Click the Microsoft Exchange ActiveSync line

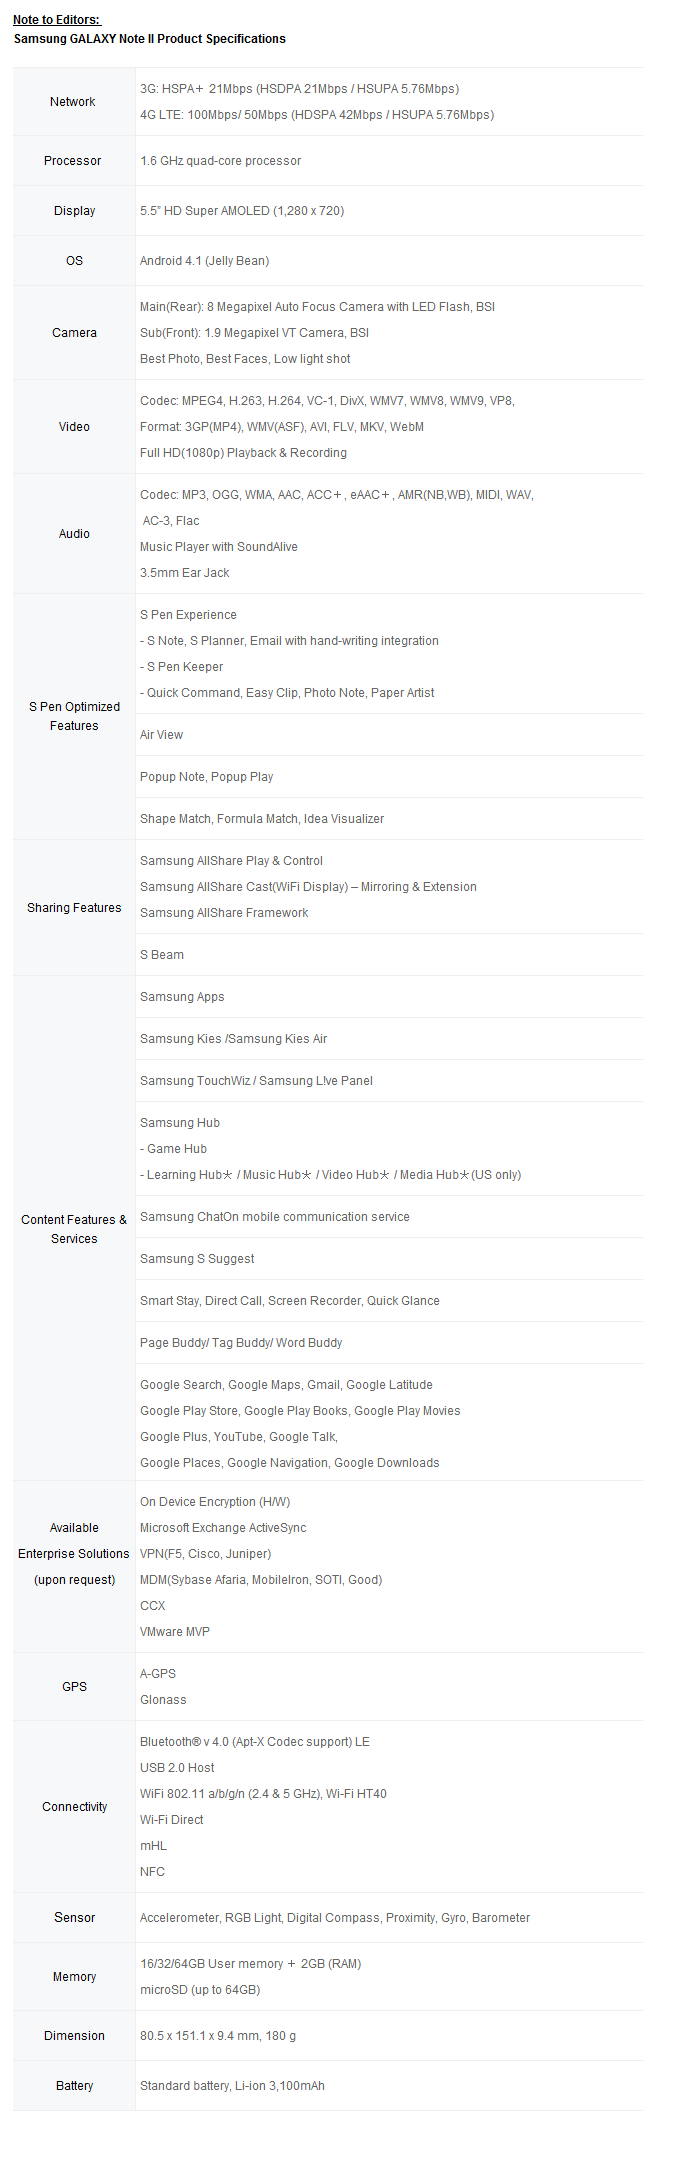click(x=223, y=1528)
